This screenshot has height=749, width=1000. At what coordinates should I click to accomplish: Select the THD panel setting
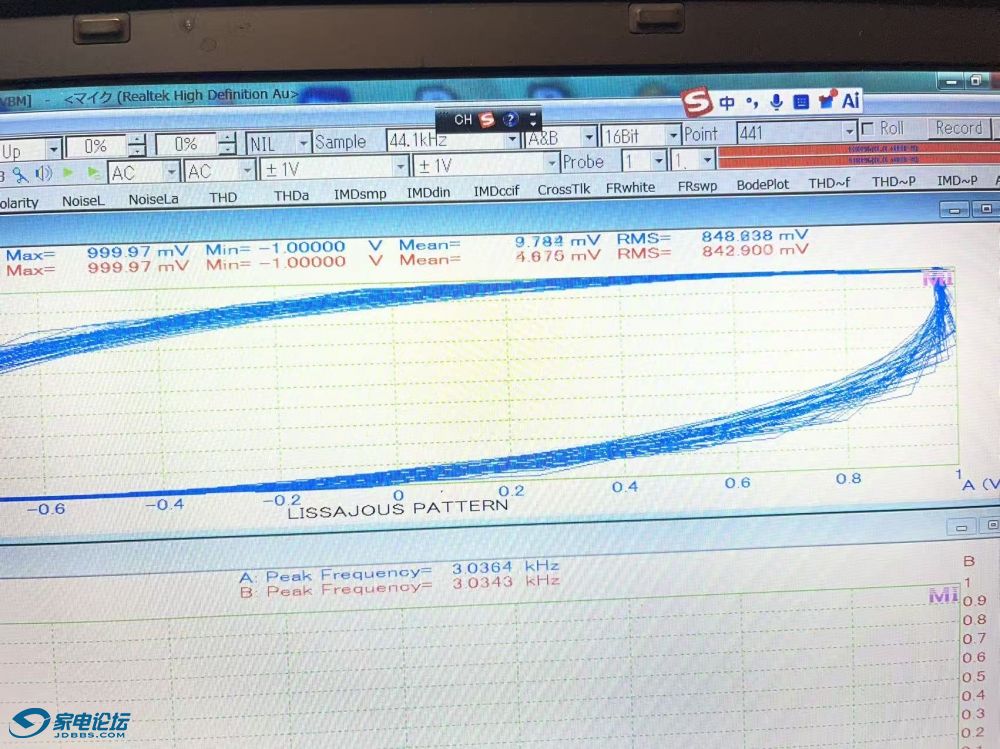pyautogui.click(x=223, y=198)
